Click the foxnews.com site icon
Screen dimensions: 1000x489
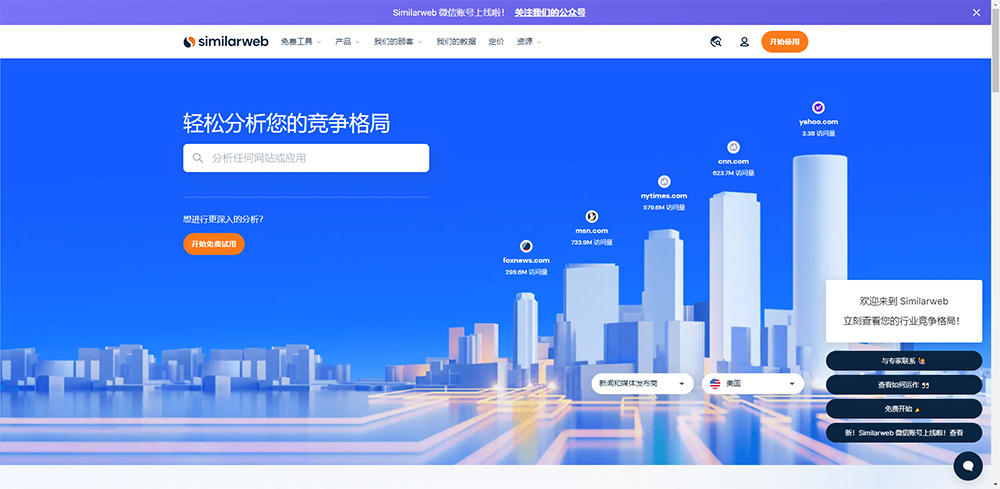pyautogui.click(x=526, y=246)
